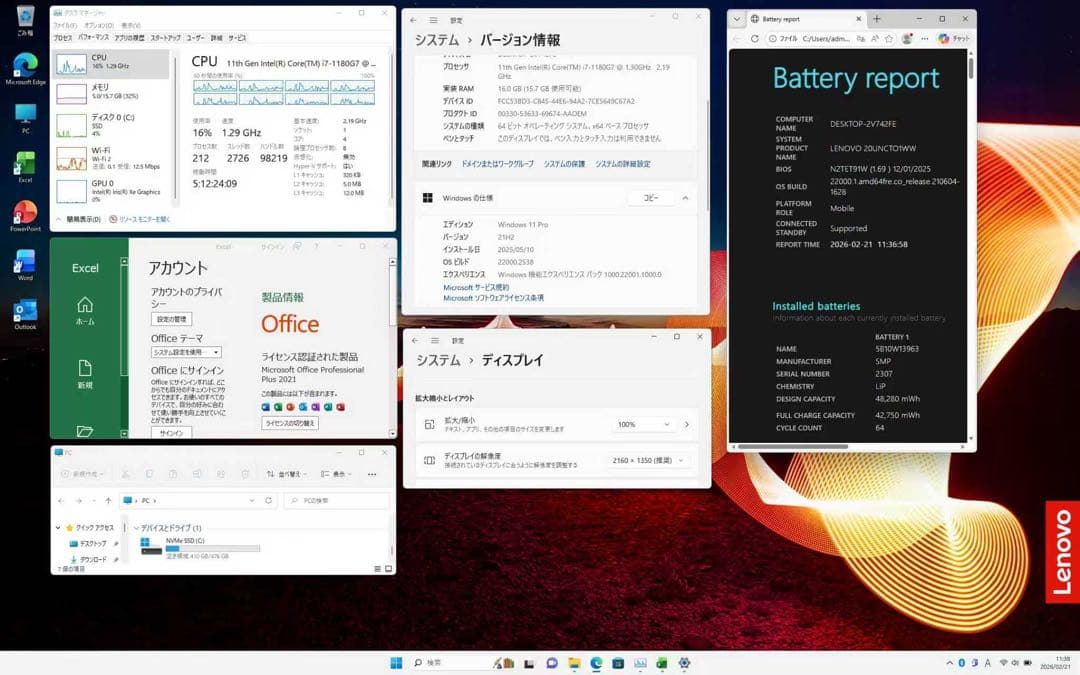Image resolution: width=1080 pixels, height=675 pixels.
Task: Close the Battery report tab
Action: (858, 19)
